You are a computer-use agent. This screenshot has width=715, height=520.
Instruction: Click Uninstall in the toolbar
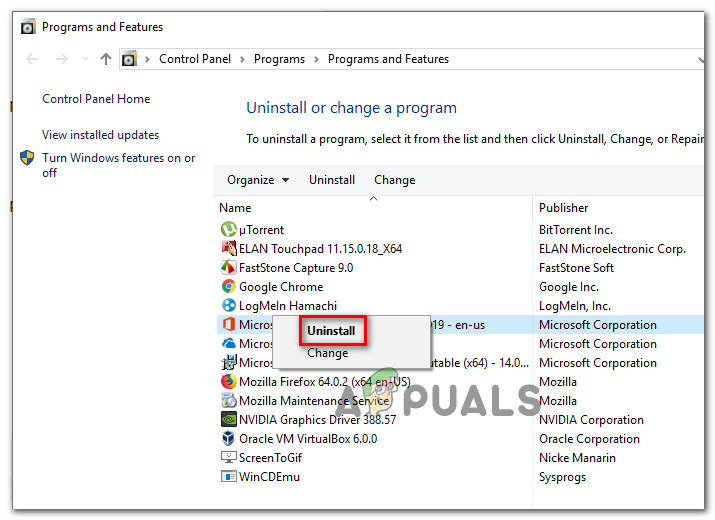click(x=332, y=180)
